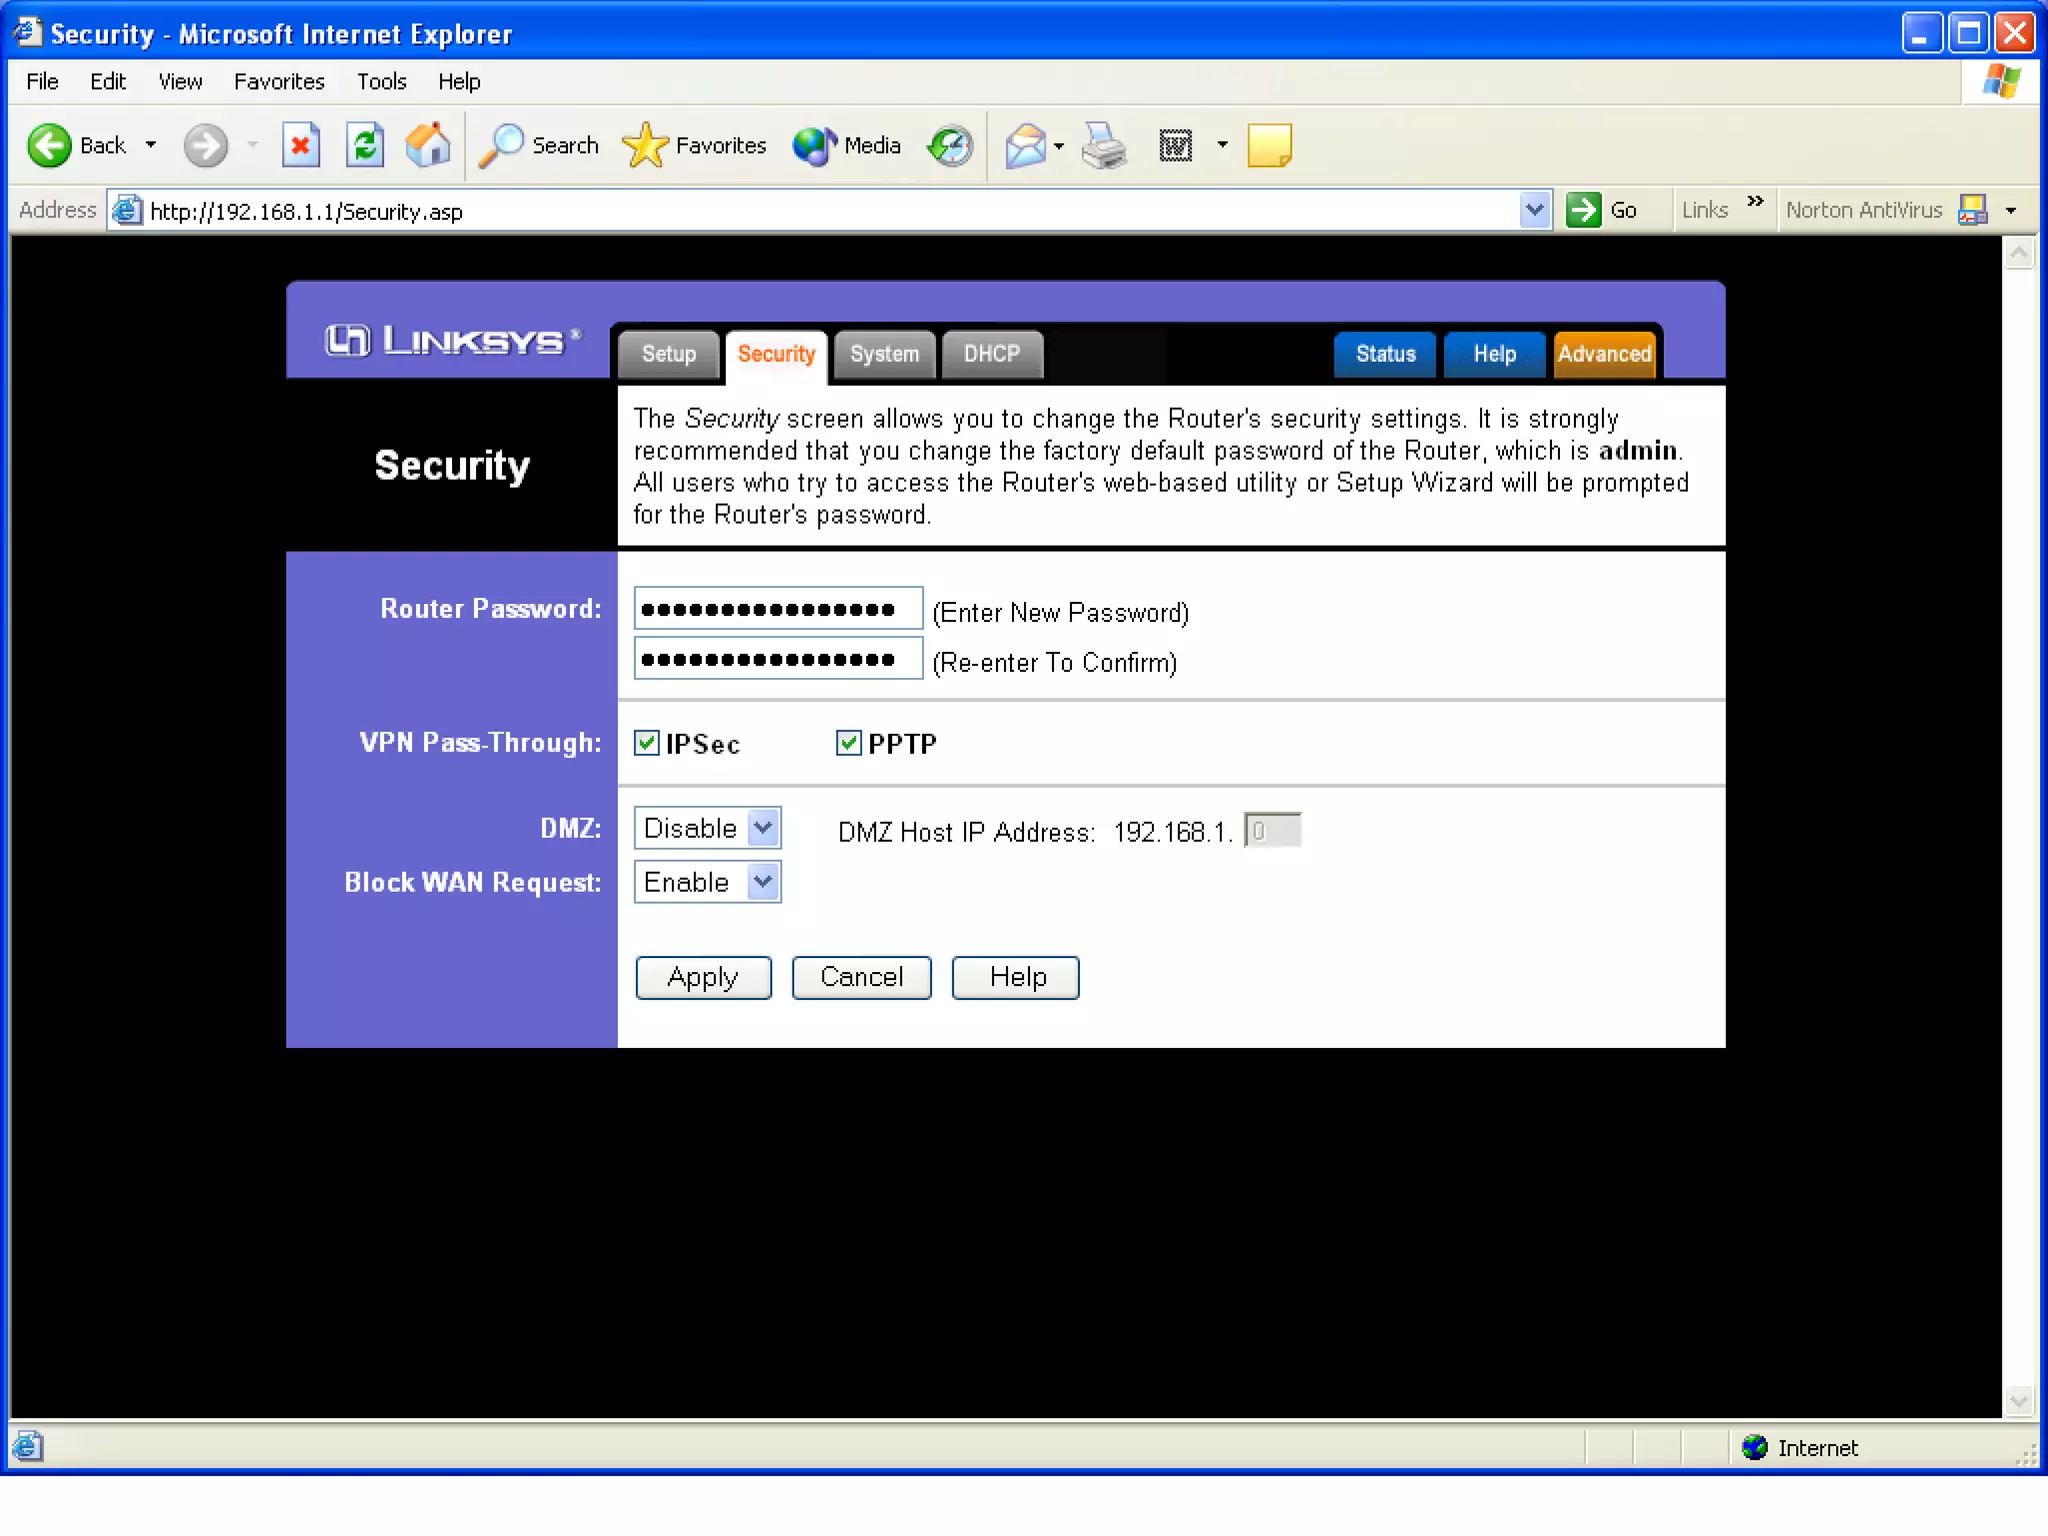Open the address bar URL dropdown arrow
This screenshot has height=1536, width=2048.
coord(1534,210)
